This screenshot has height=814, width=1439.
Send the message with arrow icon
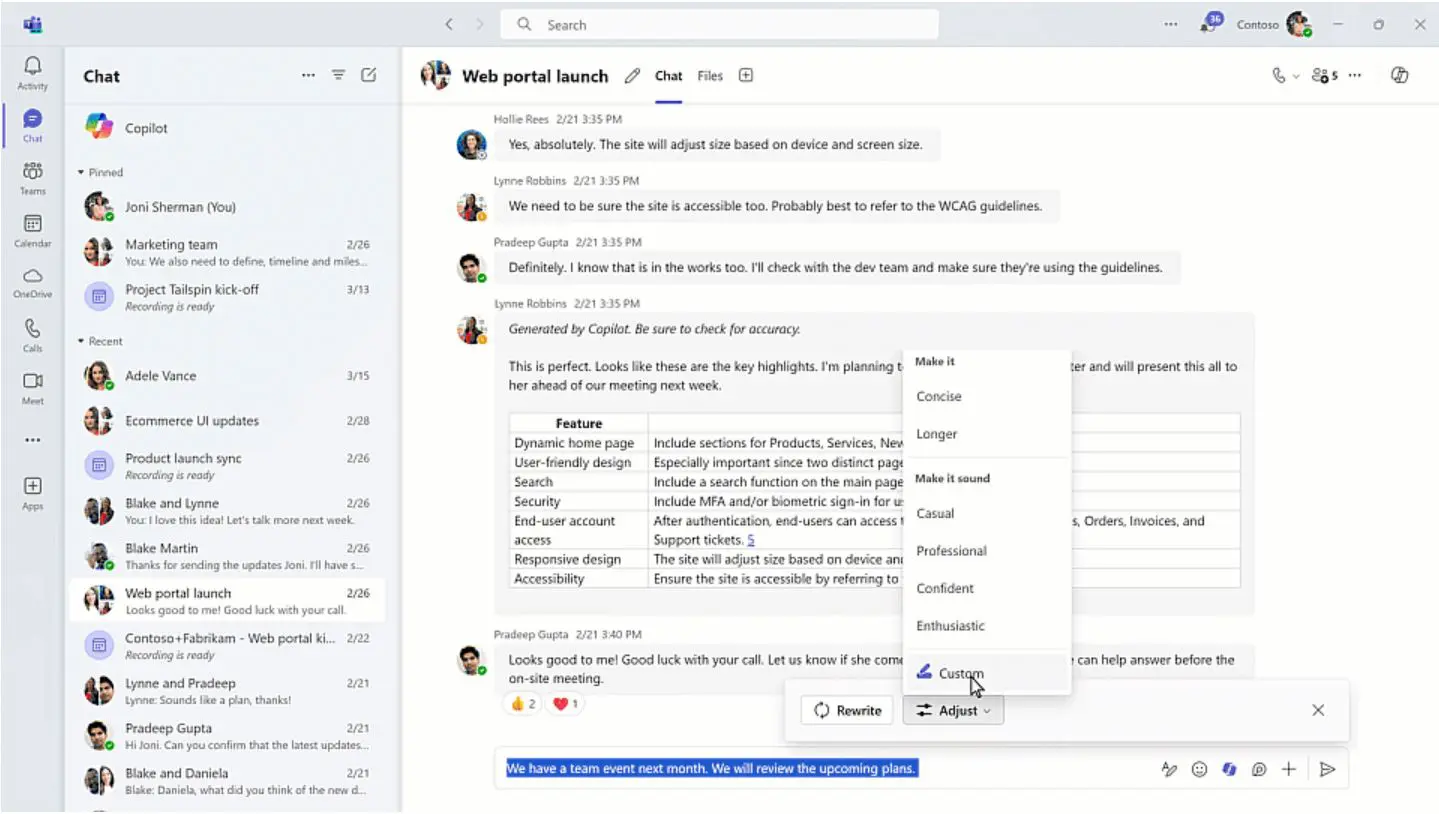coord(1327,769)
